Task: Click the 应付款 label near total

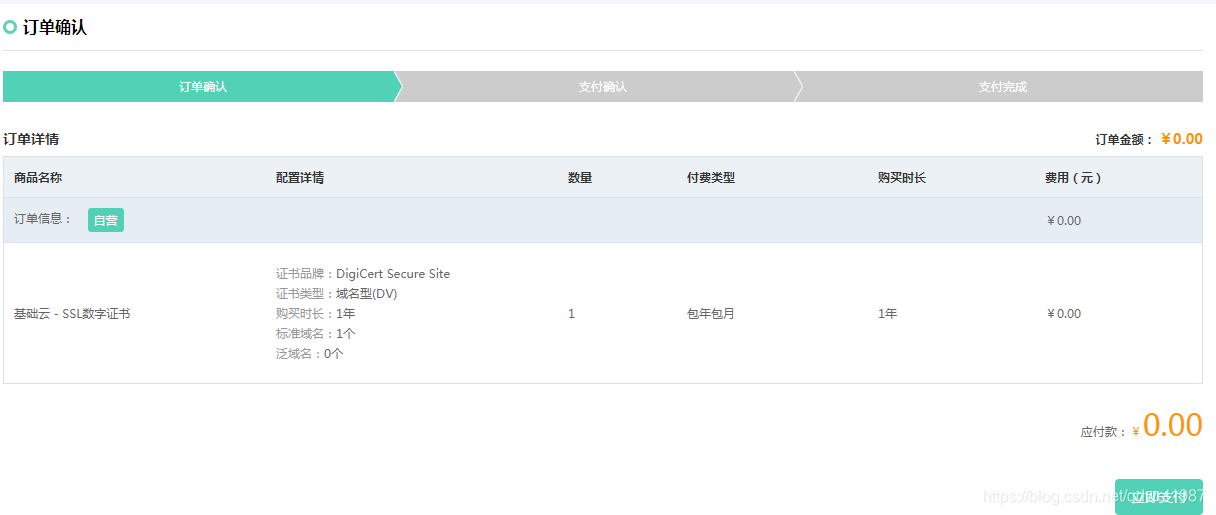Action: coord(1104,432)
